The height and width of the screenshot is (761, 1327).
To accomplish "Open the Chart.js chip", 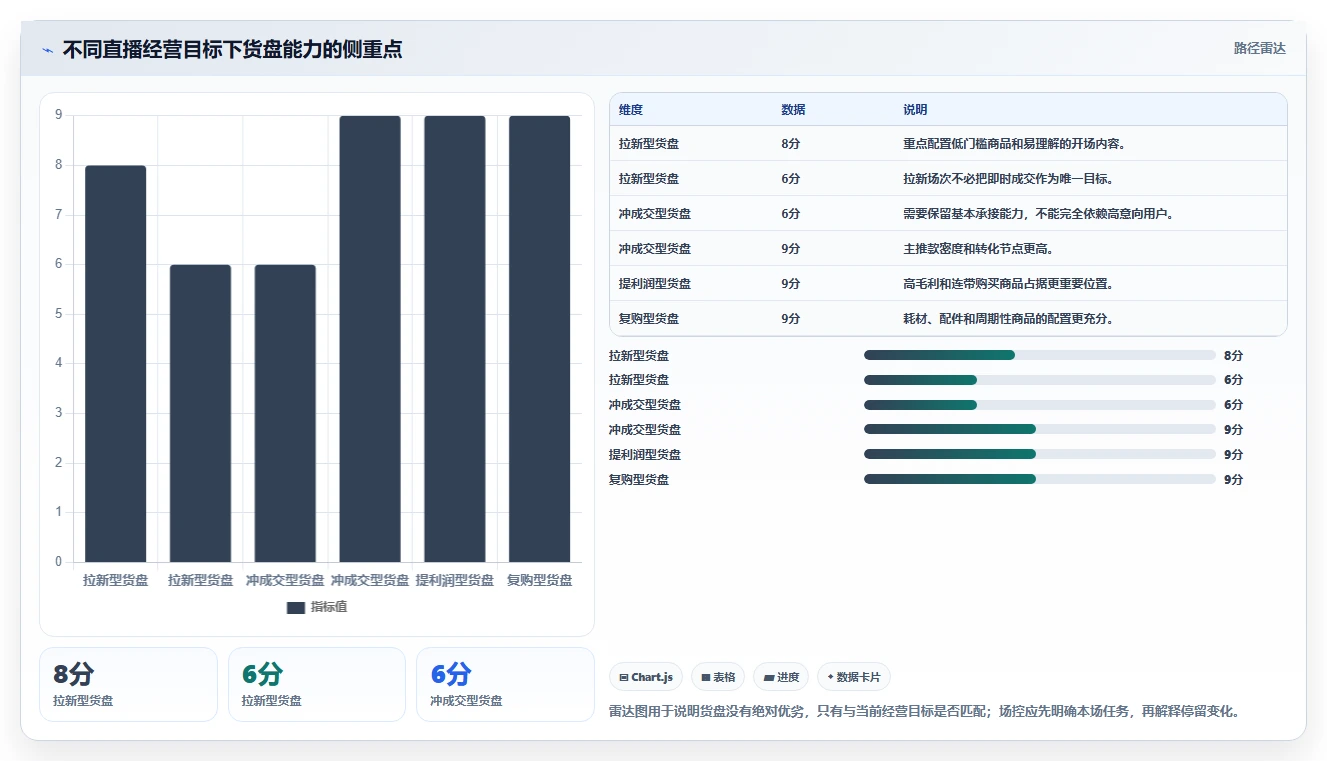I will [x=646, y=677].
